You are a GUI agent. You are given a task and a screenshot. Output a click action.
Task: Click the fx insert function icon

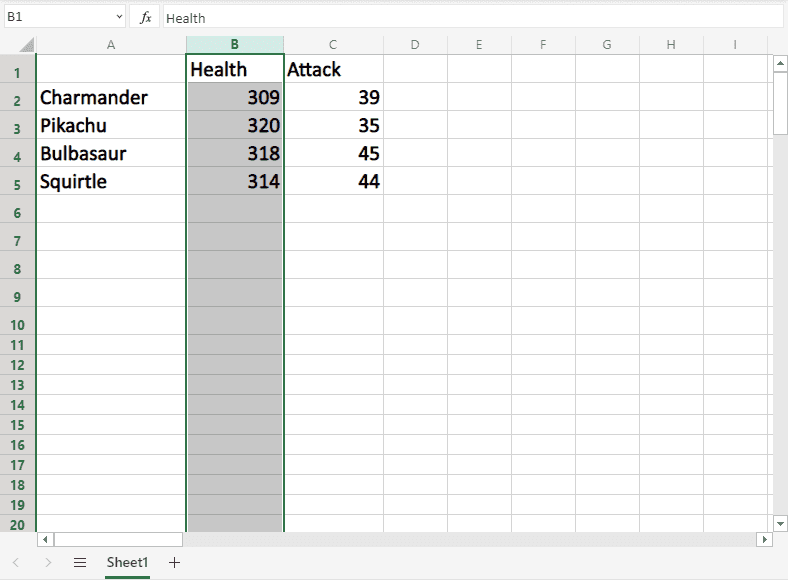145,18
